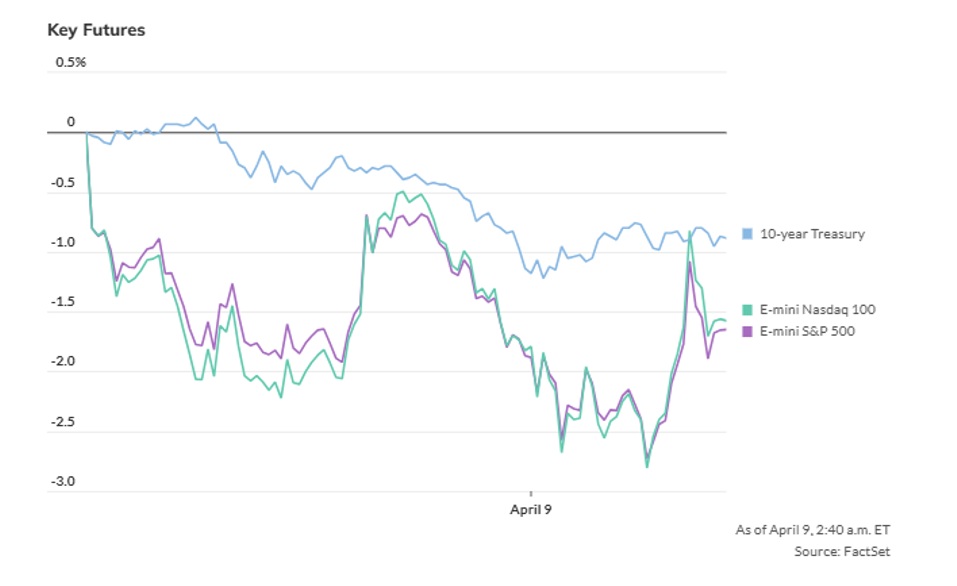Click the lowest point of the green line

pyautogui.click(x=647, y=467)
